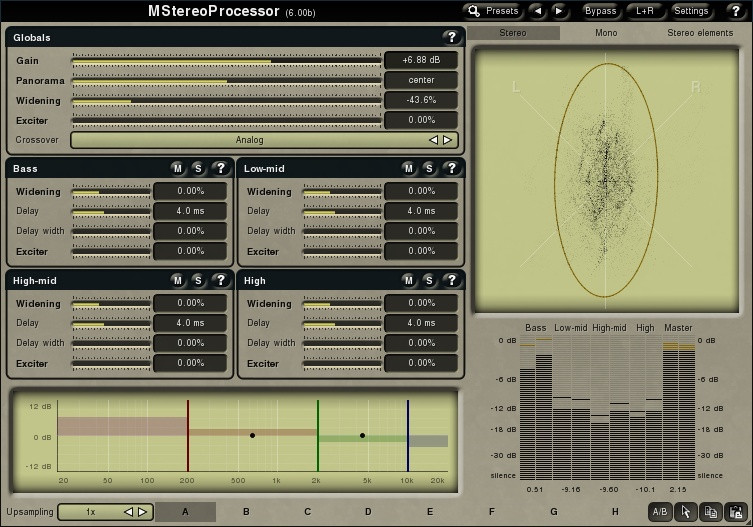The width and height of the screenshot is (753, 527).
Task: Adjust the global Exciter slider
Action: point(227,121)
